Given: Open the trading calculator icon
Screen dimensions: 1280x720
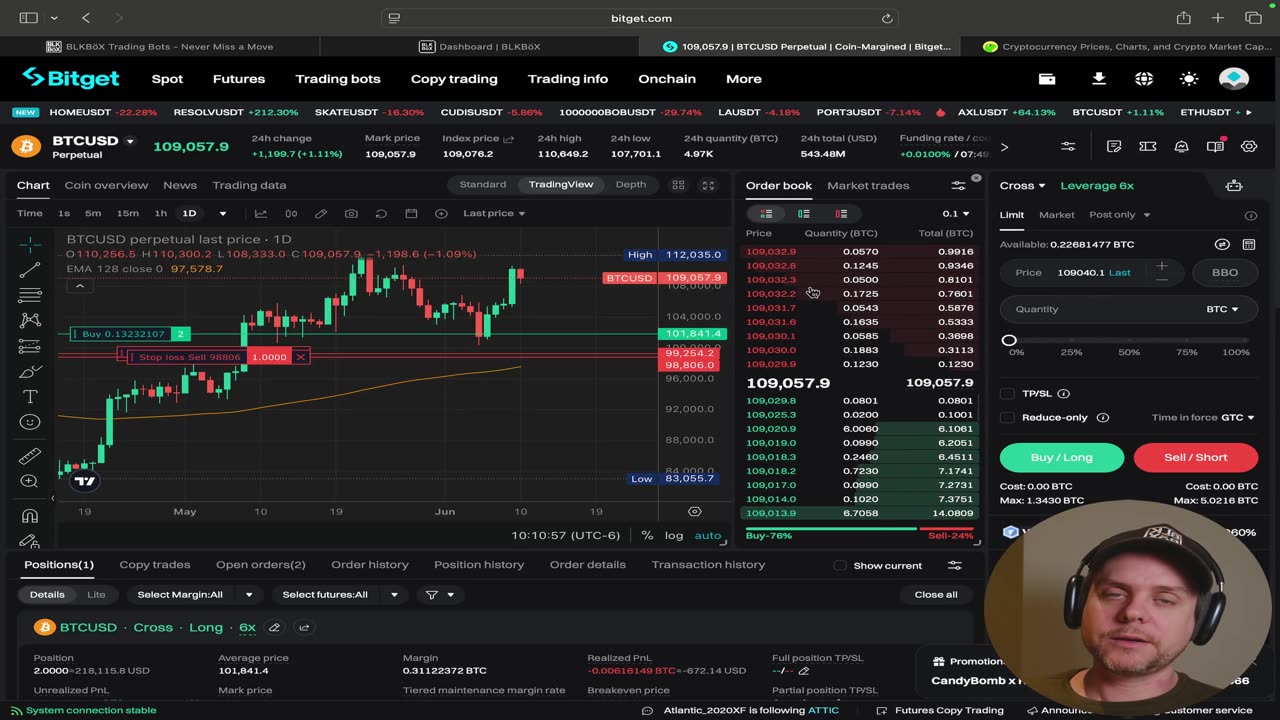Looking at the screenshot, I should click(1249, 244).
